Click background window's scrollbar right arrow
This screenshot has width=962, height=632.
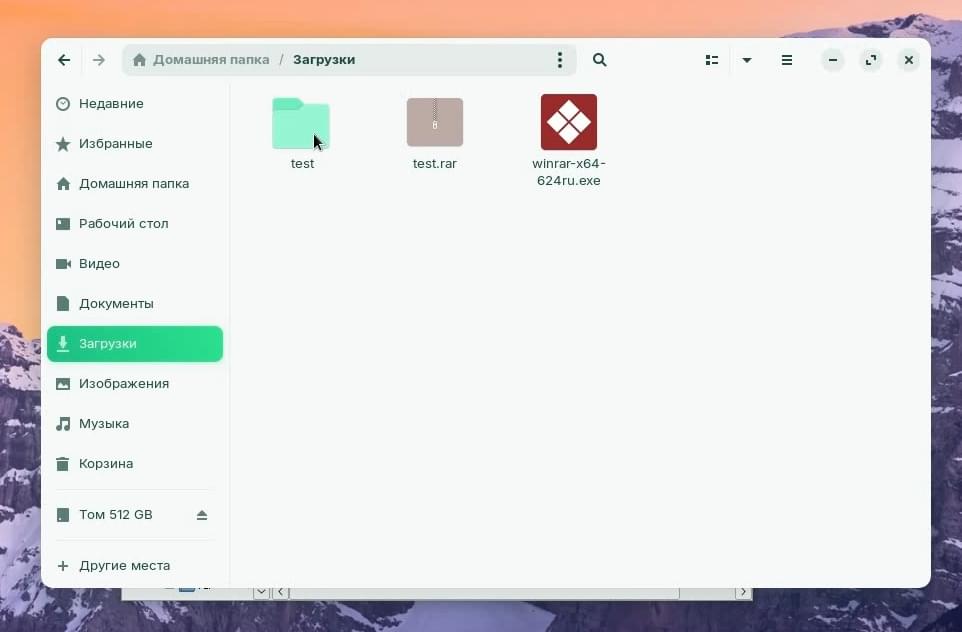pos(743,592)
